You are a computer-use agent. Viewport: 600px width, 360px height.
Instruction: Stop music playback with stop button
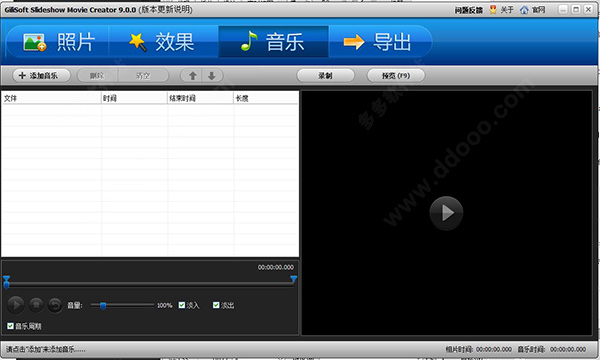[36, 305]
